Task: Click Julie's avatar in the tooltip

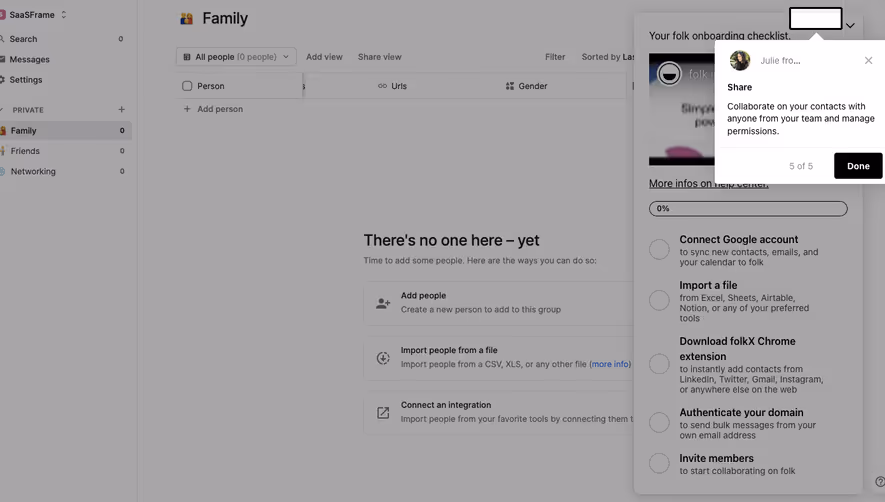Action: 739,60
